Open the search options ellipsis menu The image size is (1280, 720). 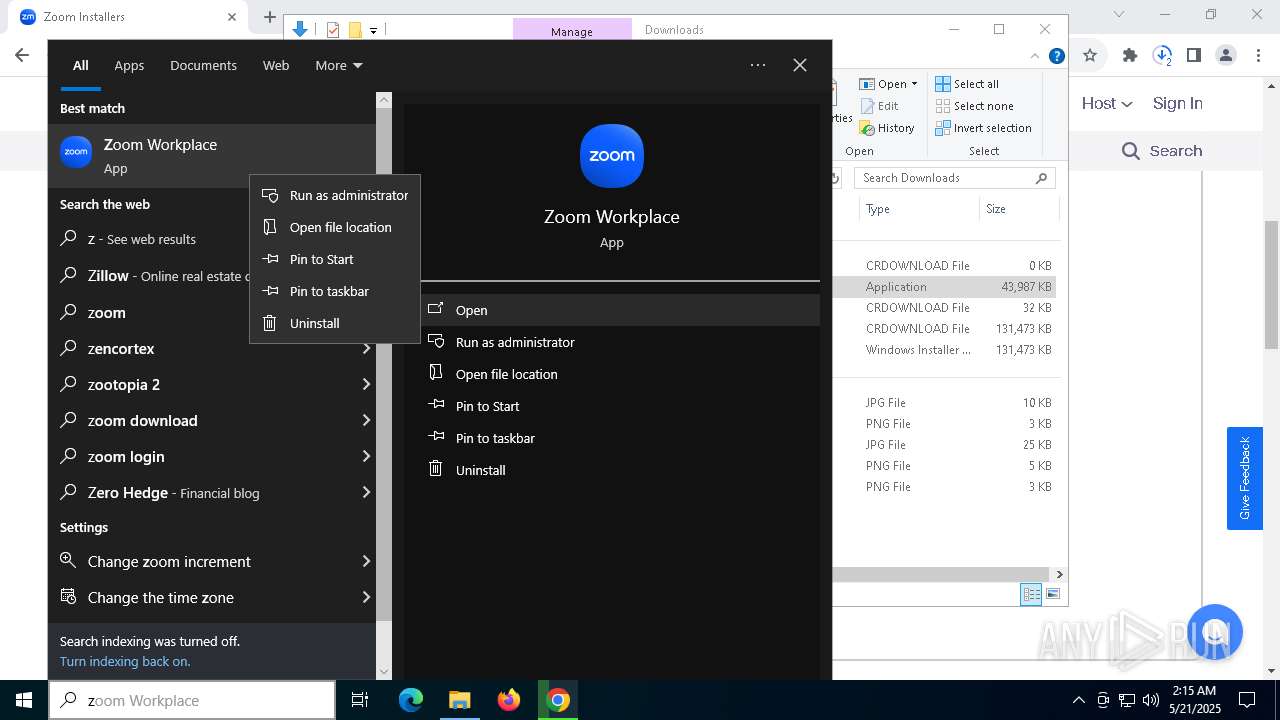click(758, 65)
